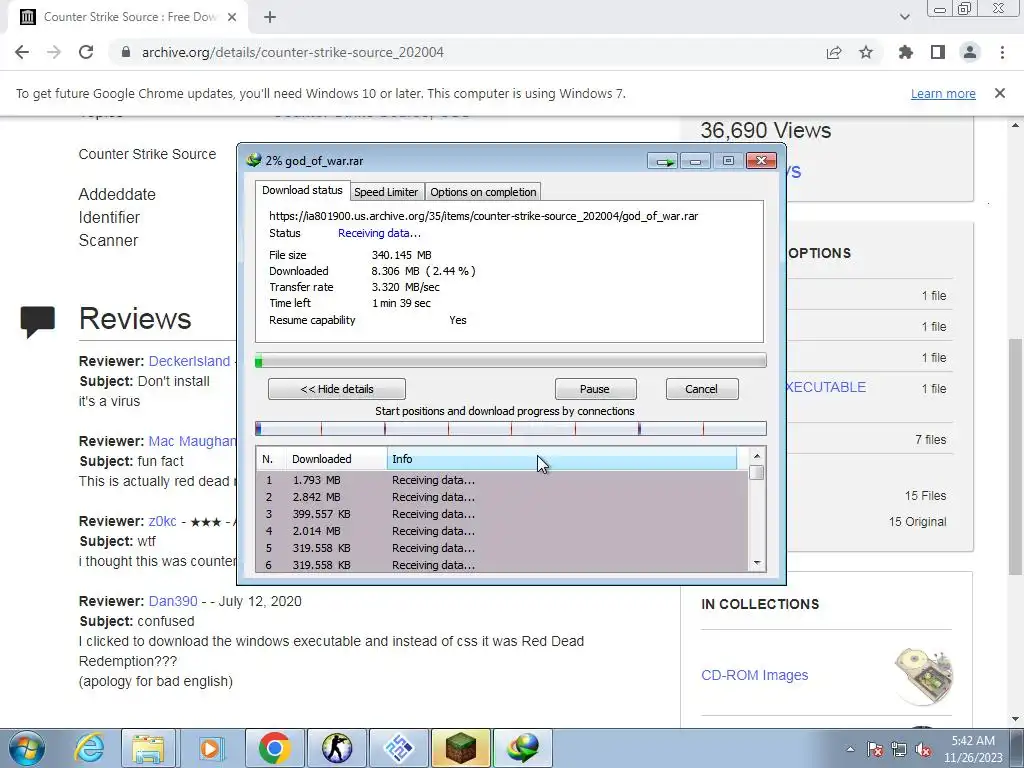The image size is (1024, 768).
Task: Select connection row 2 with 2.842 MB
Action: click(502, 497)
